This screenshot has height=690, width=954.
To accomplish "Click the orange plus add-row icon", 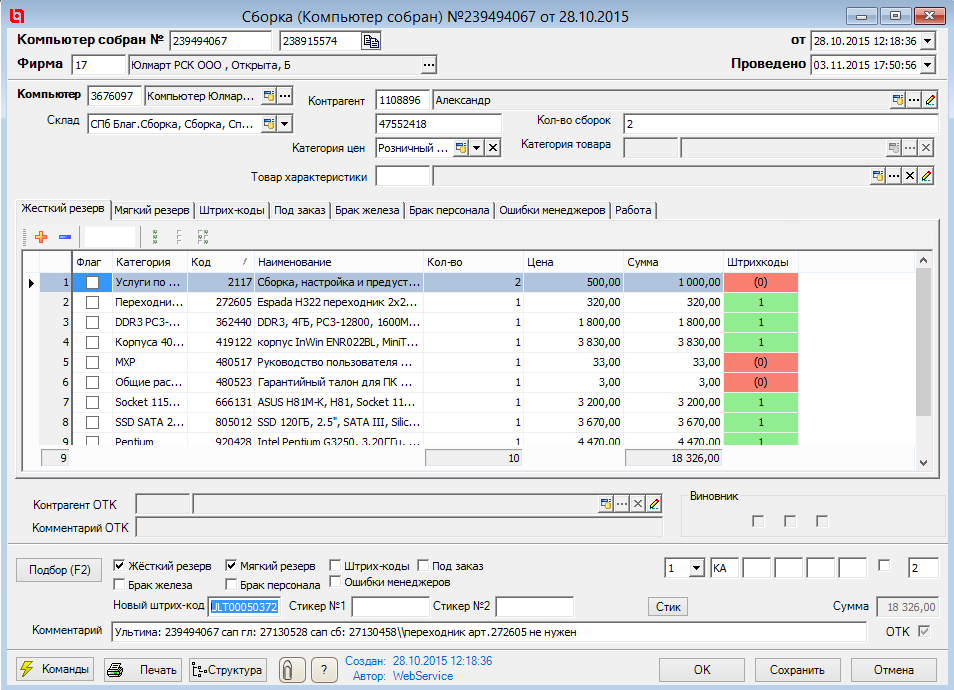I will coord(41,237).
